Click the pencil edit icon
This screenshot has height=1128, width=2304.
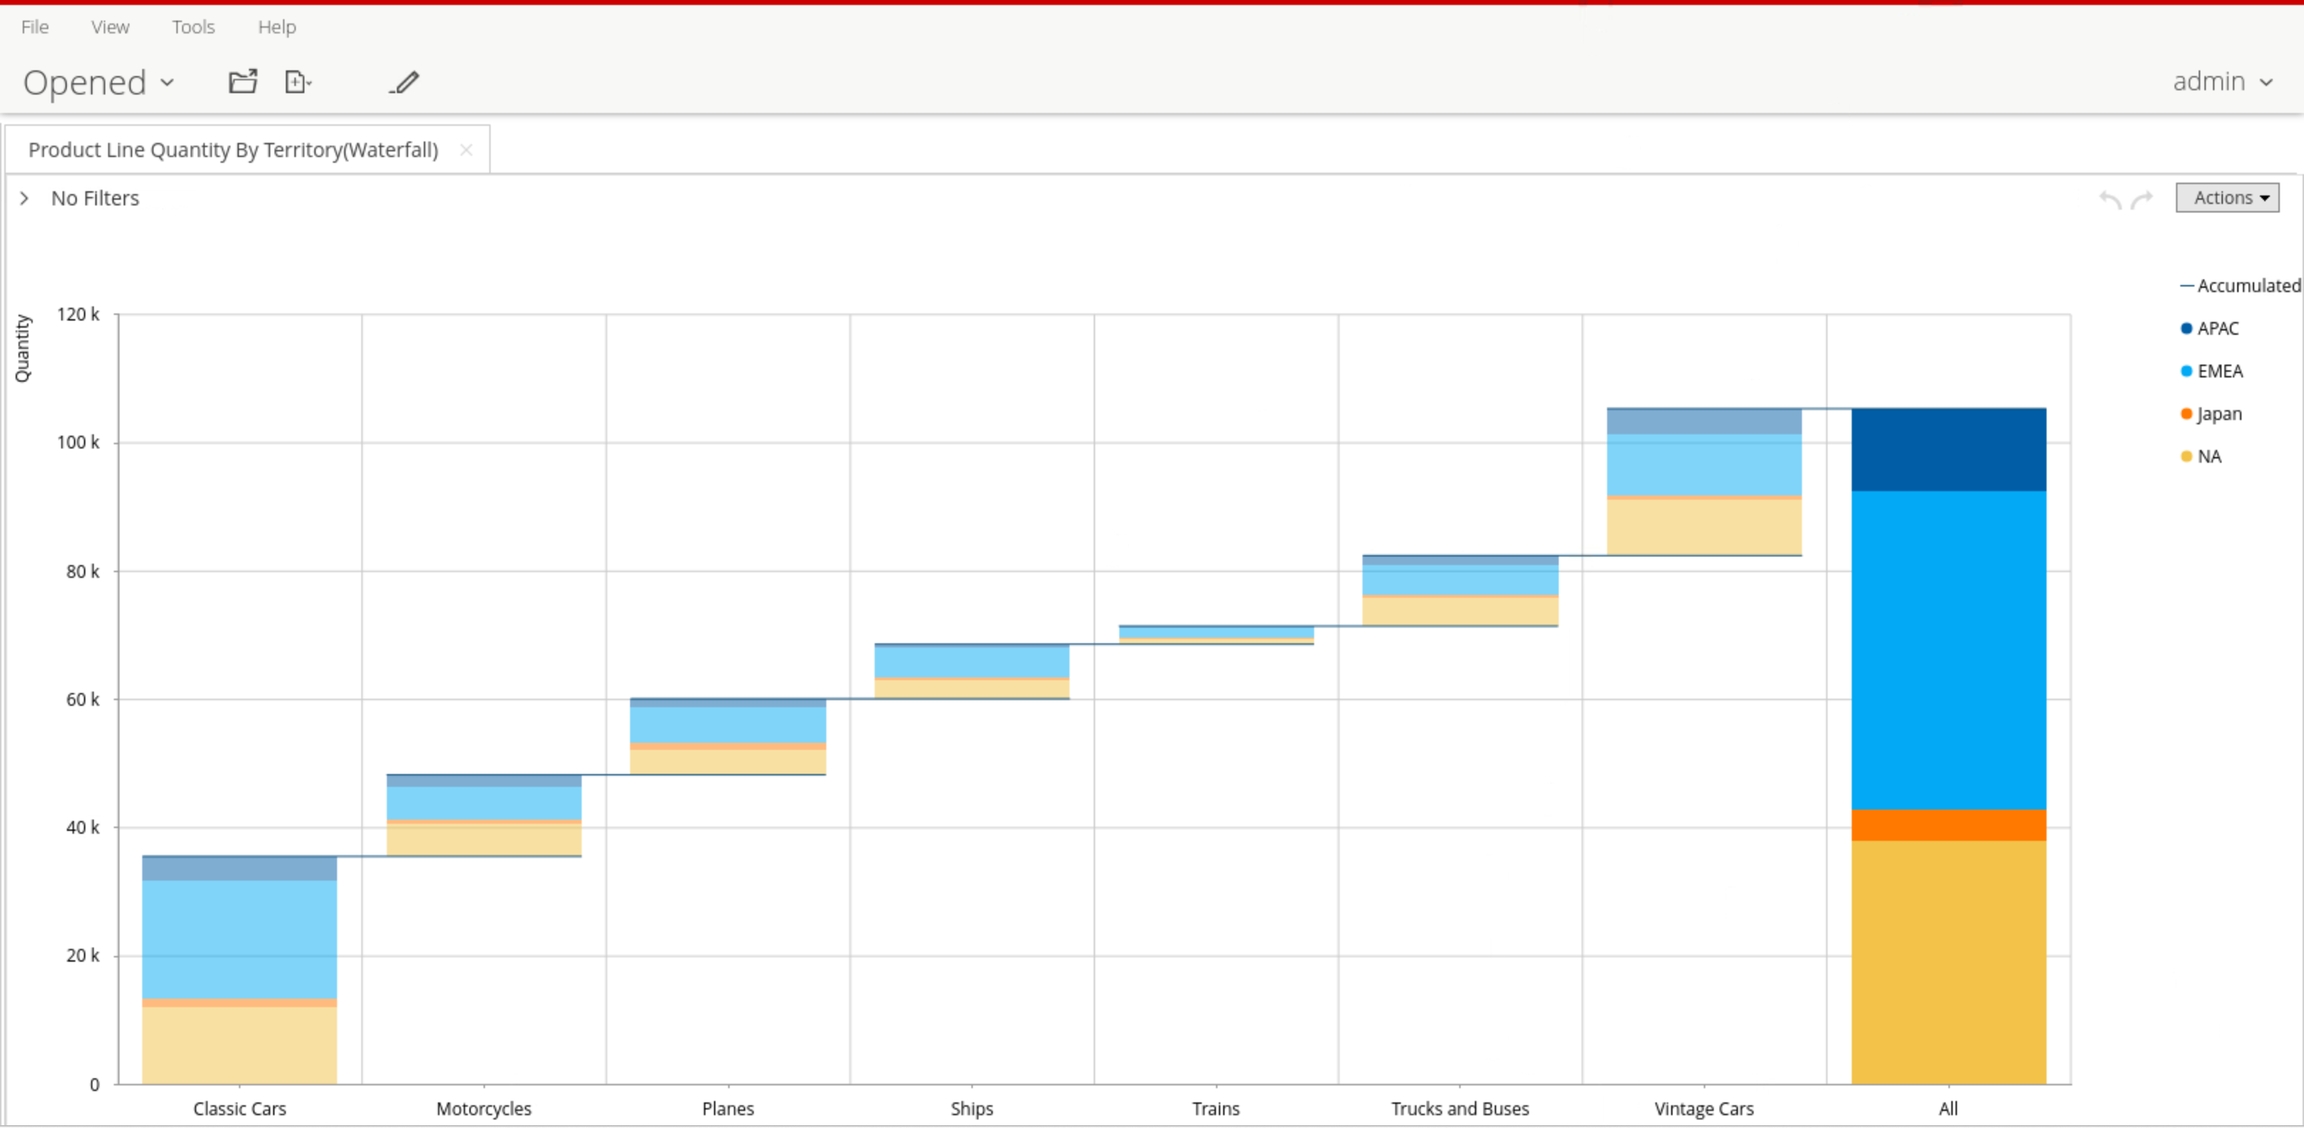point(404,82)
